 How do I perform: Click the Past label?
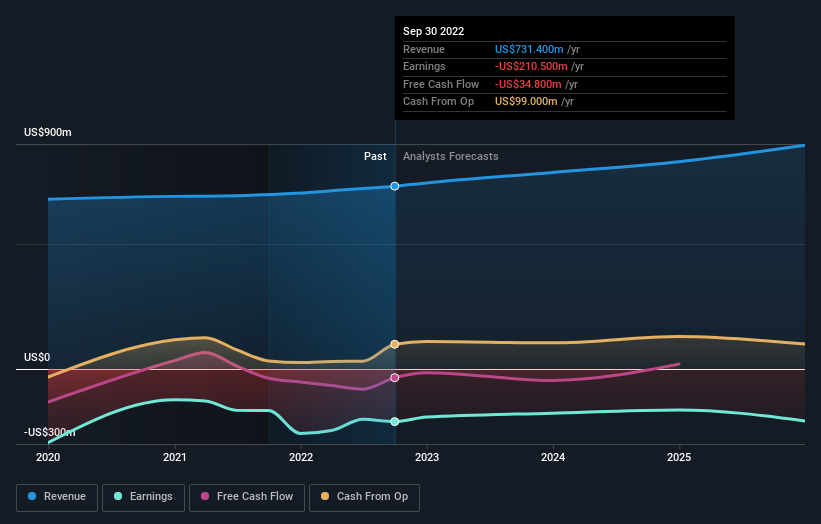tap(375, 157)
